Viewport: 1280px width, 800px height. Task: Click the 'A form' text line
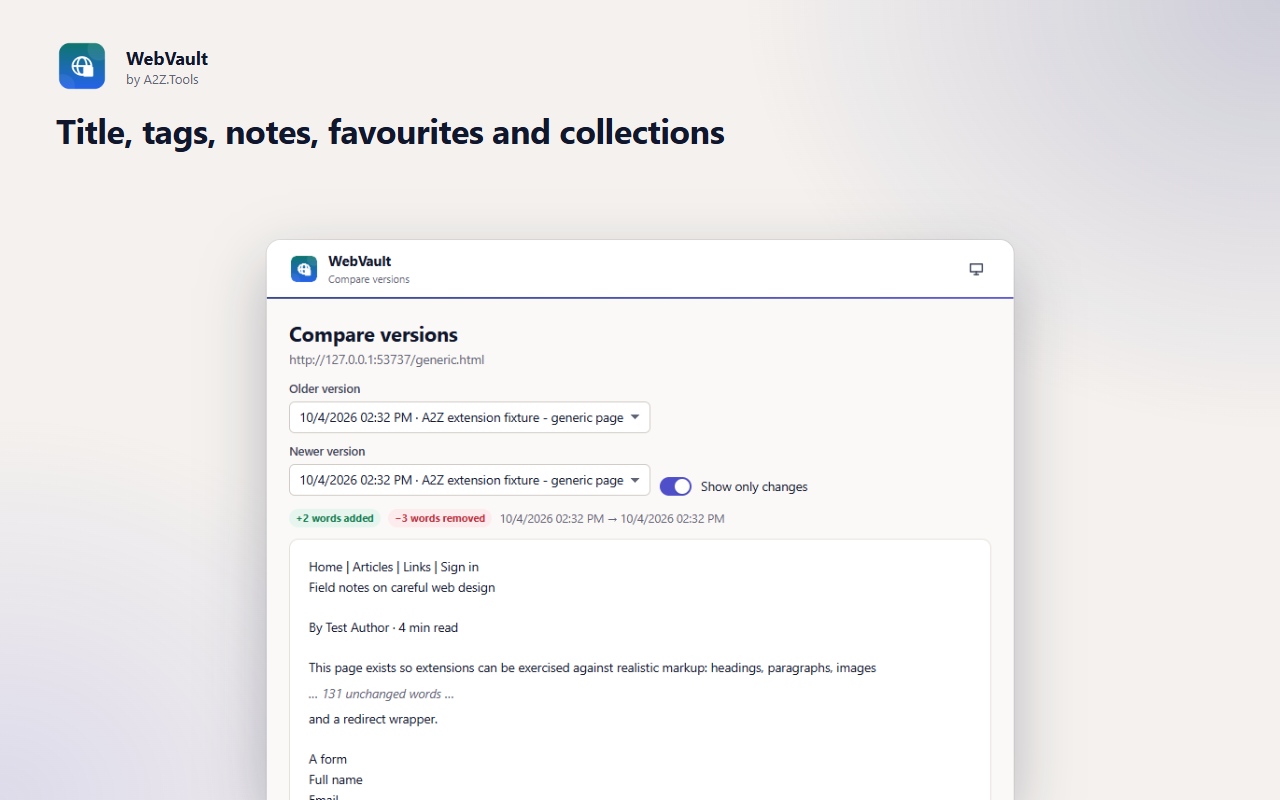point(328,759)
